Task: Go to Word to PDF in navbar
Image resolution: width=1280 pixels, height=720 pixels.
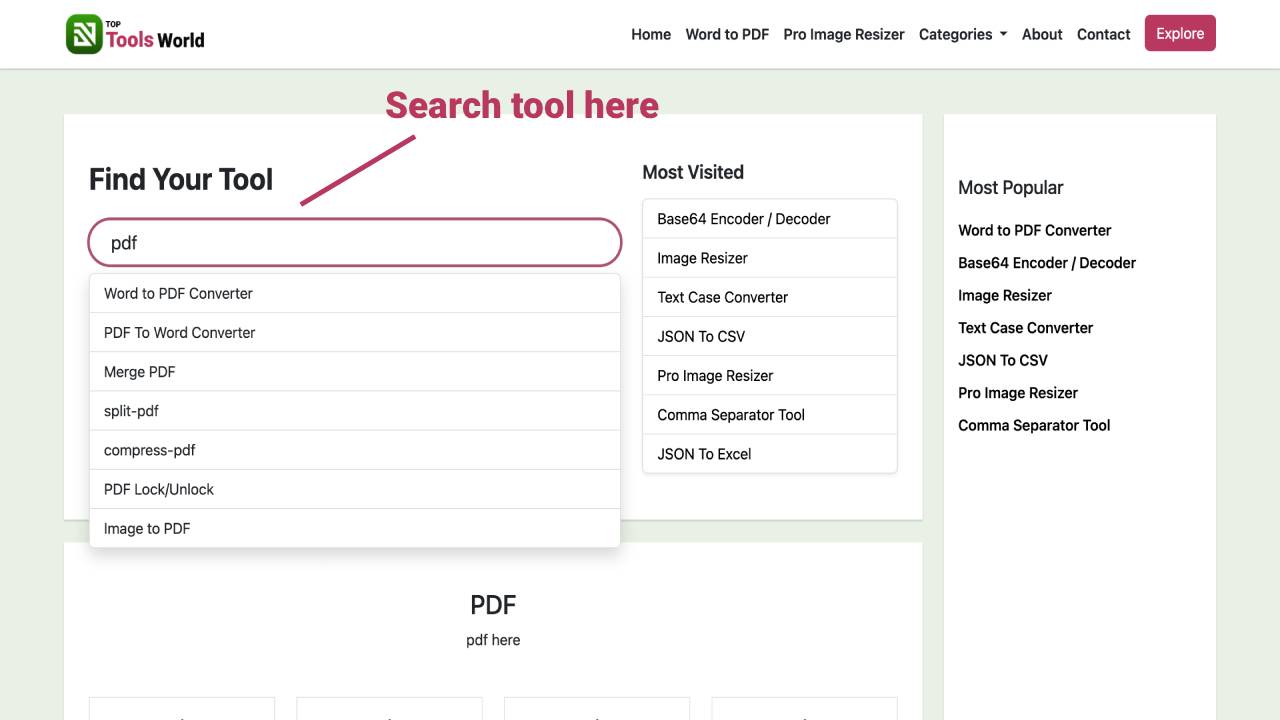Action: click(x=727, y=34)
